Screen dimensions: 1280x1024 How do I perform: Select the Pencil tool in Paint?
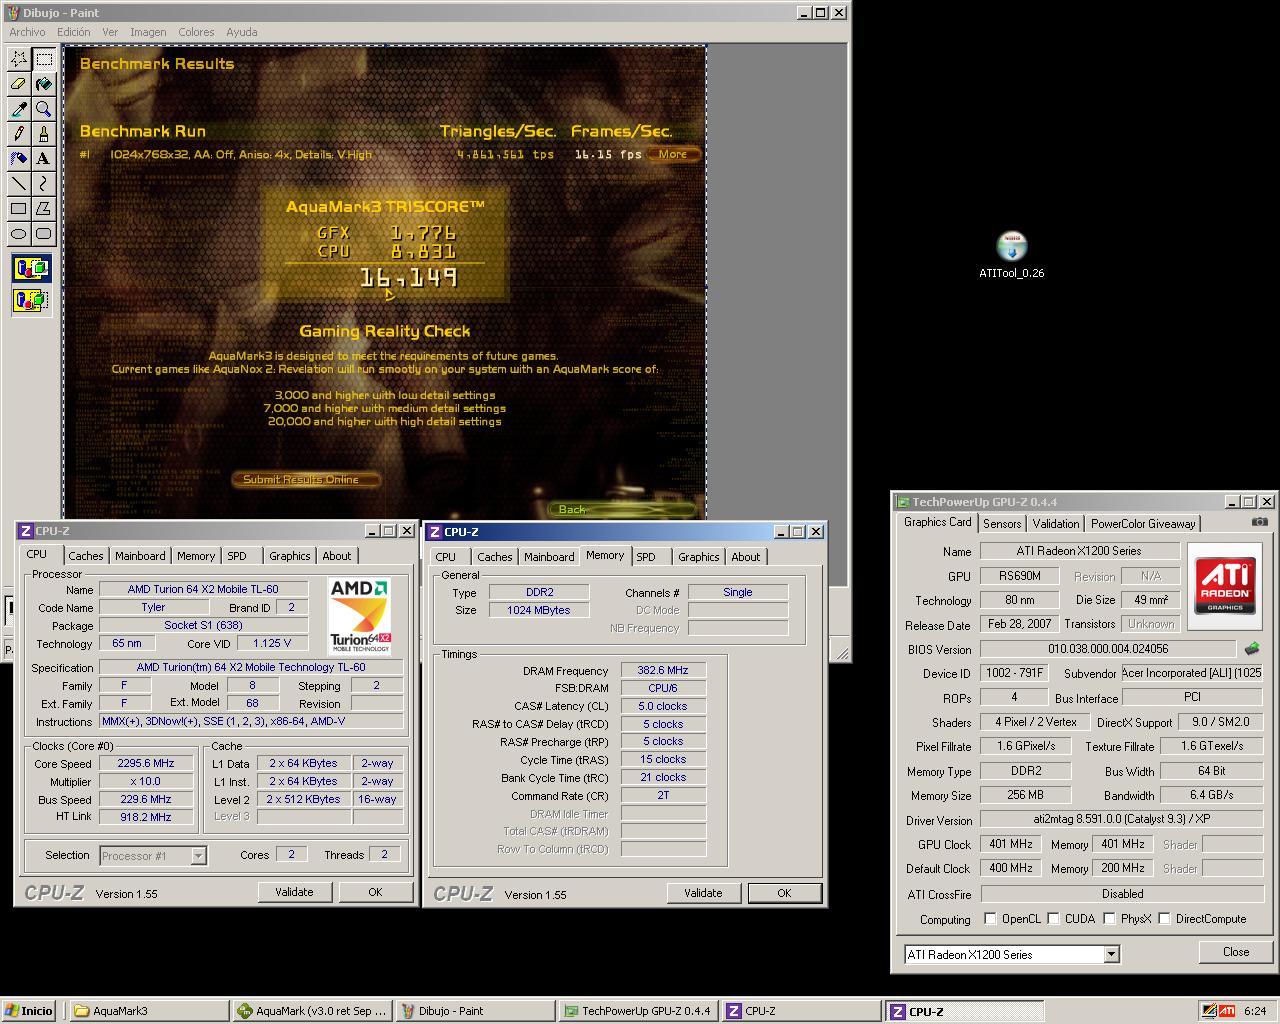coord(19,134)
